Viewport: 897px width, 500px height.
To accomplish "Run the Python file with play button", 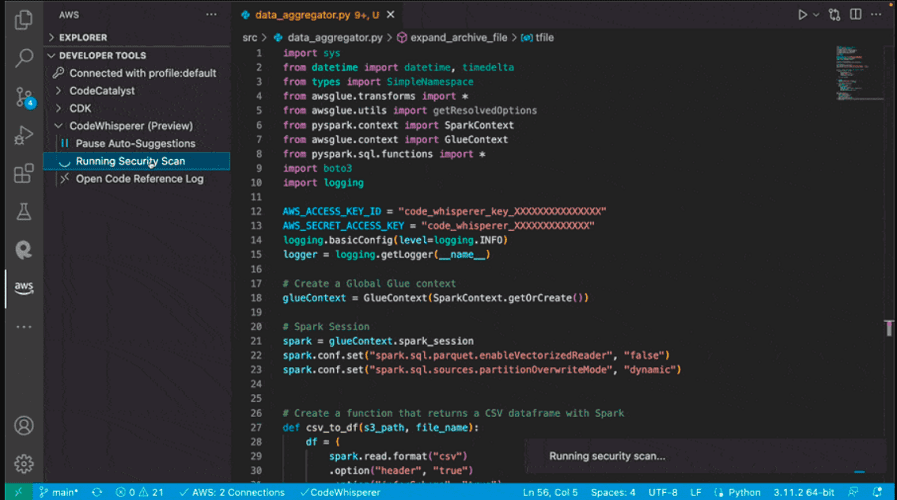I will tap(802, 15).
